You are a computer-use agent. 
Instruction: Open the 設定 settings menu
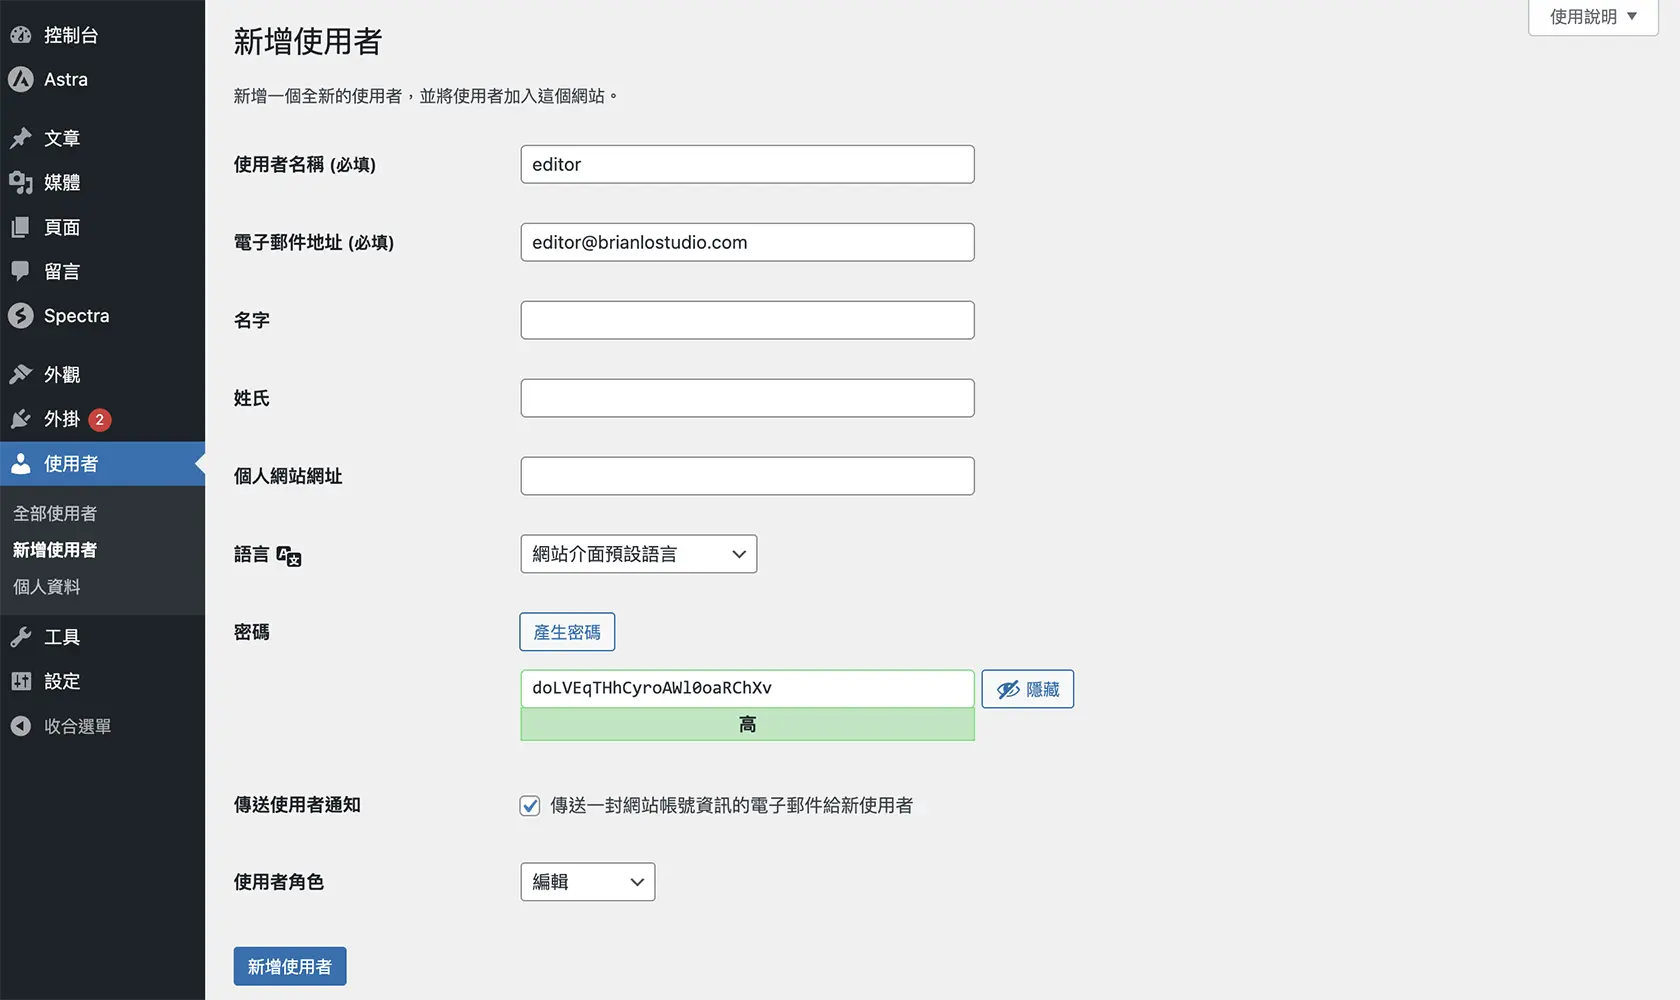[102, 681]
